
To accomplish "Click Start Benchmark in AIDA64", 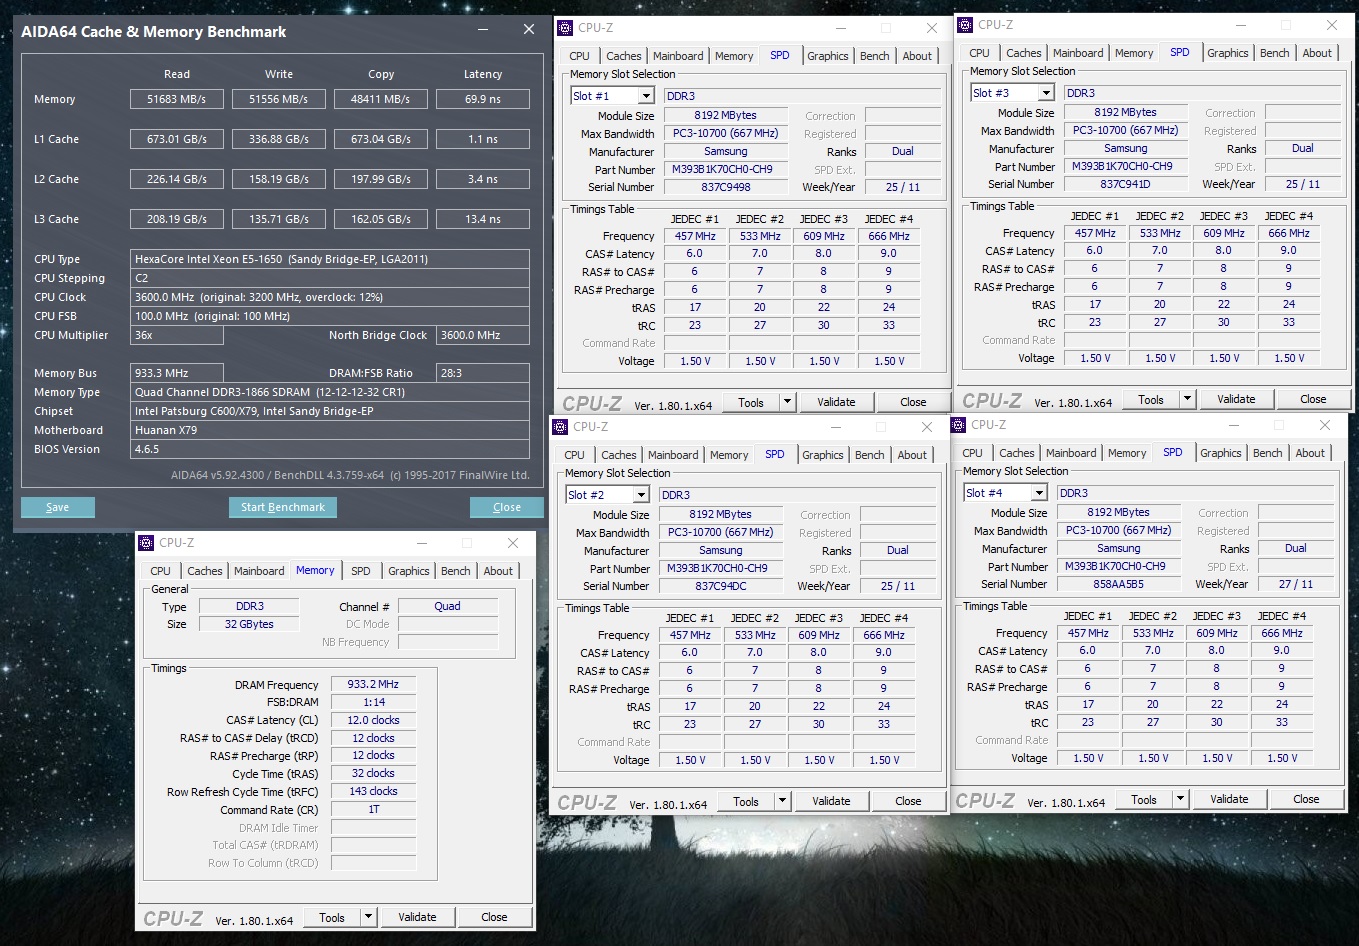I will coord(283,507).
